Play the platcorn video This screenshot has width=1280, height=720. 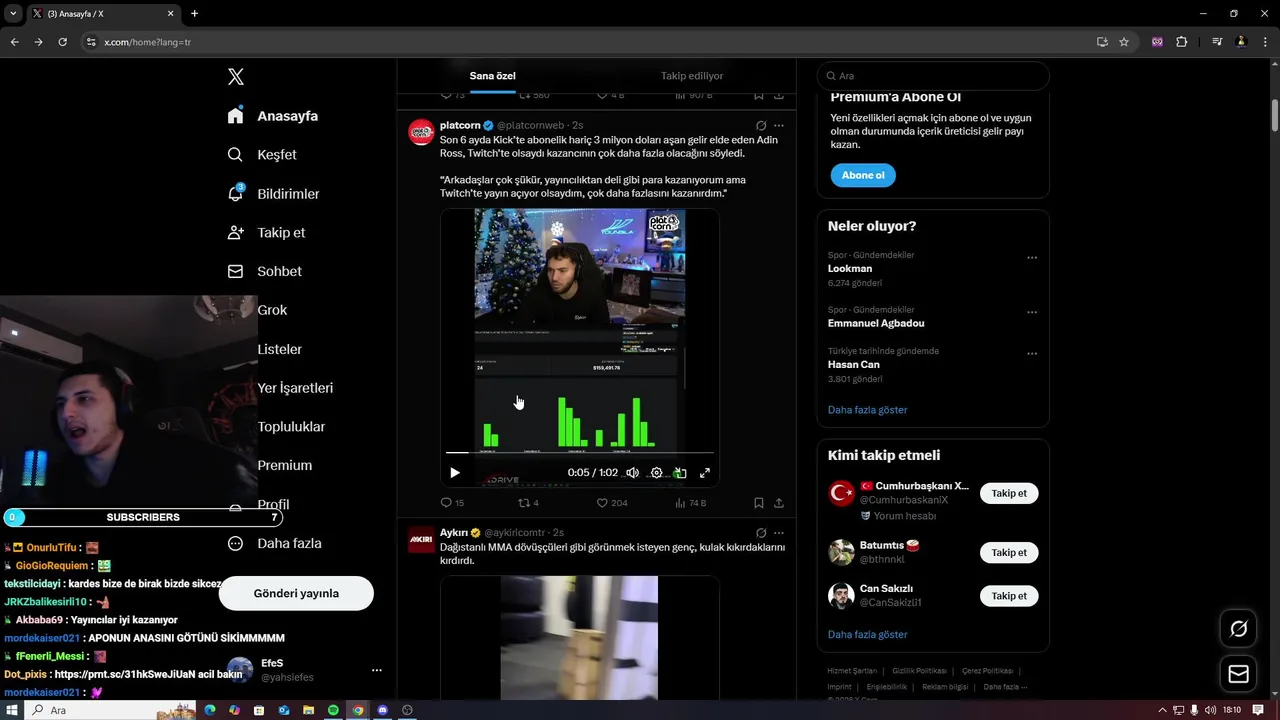(455, 473)
